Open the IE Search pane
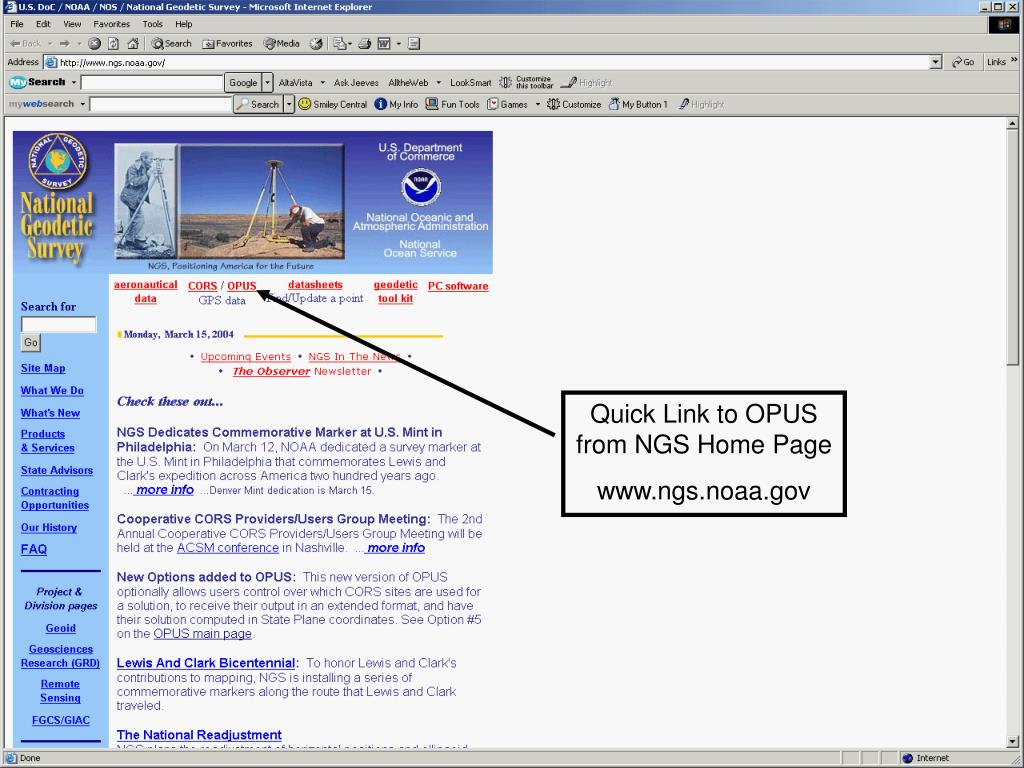Image resolution: width=1024 pixels, height=768 pixels. (x=171, y=44)
